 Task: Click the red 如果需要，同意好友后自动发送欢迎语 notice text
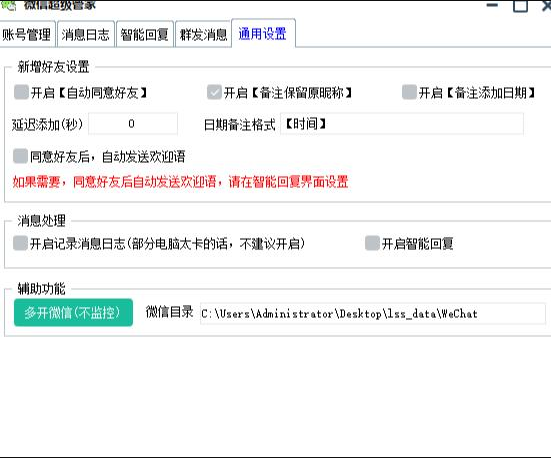pyautogui.click(x=180, y=182)
